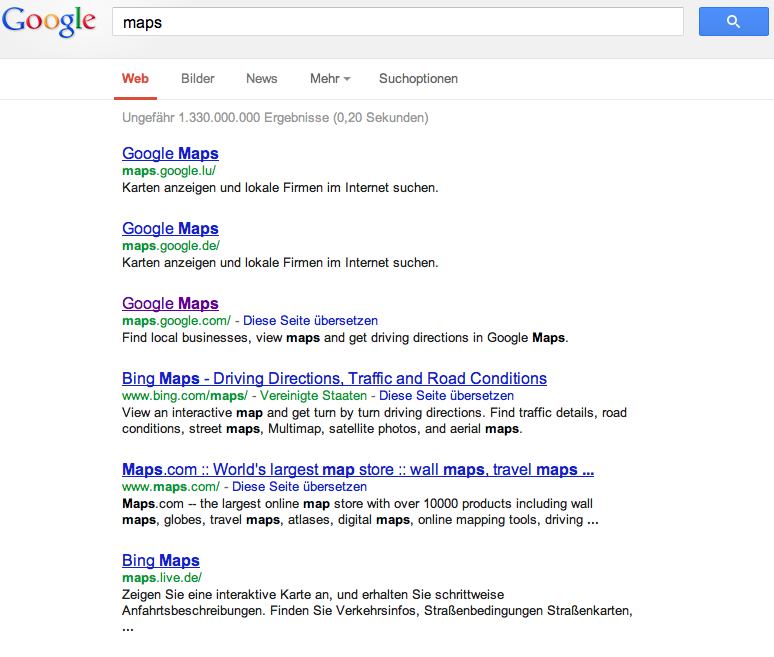The width and height of the screenshot is (774, 657).
Task: Translate the www.maps.com result page
Action: tap(299, 487)
